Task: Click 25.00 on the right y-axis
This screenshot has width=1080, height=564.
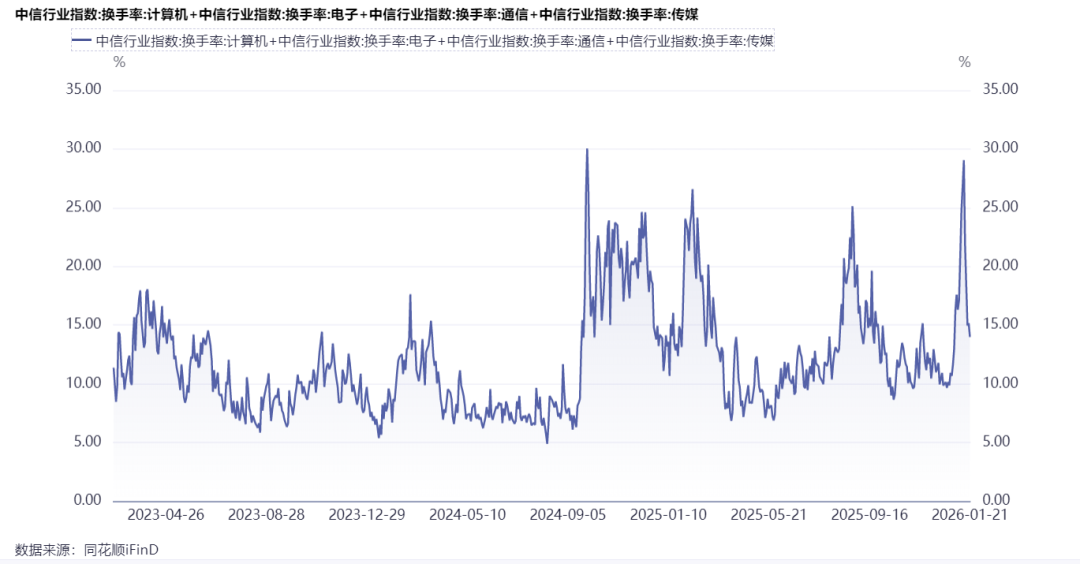Action: (1000, 207)
